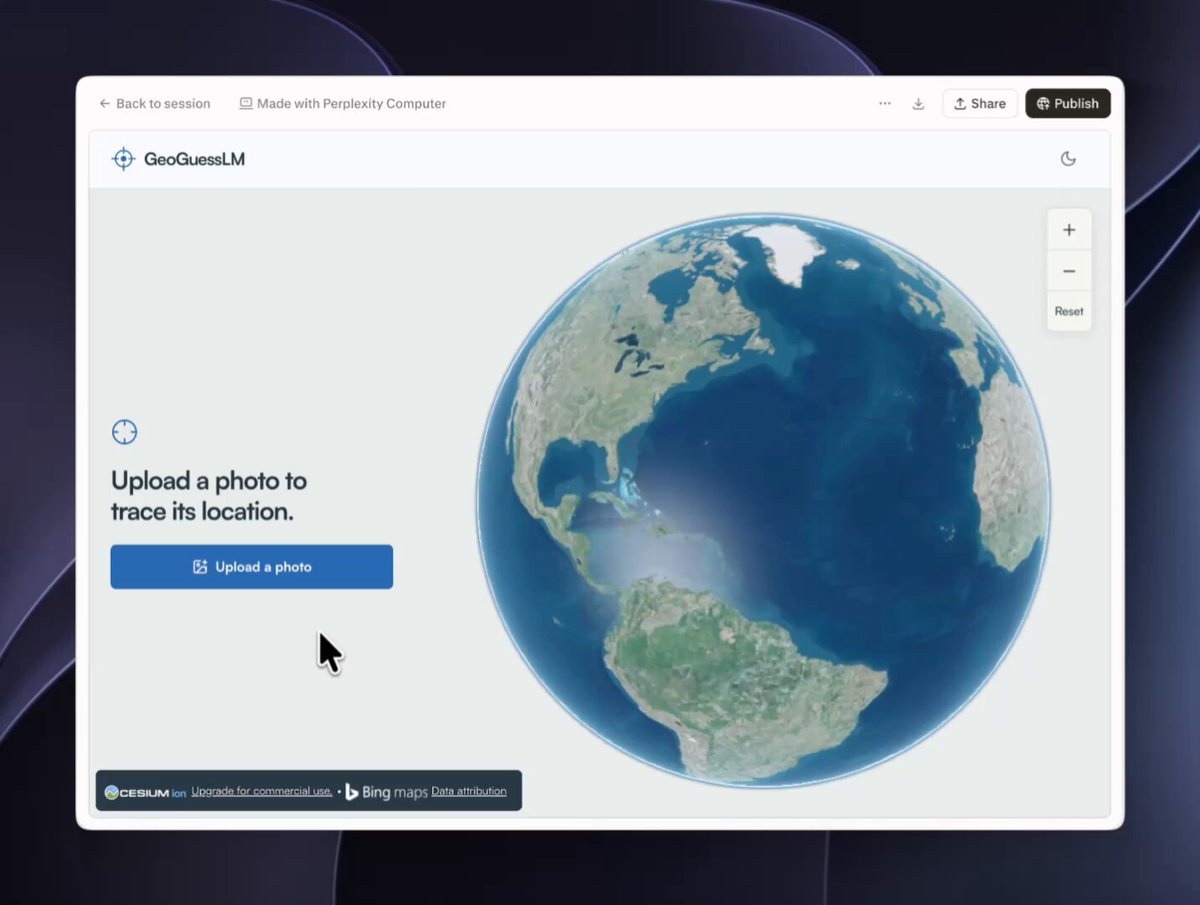Click the Upload a photo button

coord(252,567)
